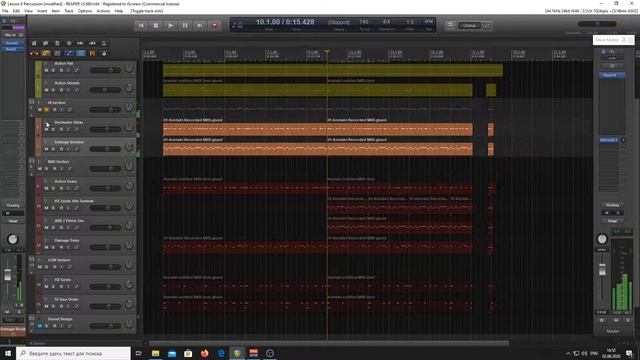Click the horizontal arrange view scrollbar
This screenshot has width=640, height=360.
point(329,343)
